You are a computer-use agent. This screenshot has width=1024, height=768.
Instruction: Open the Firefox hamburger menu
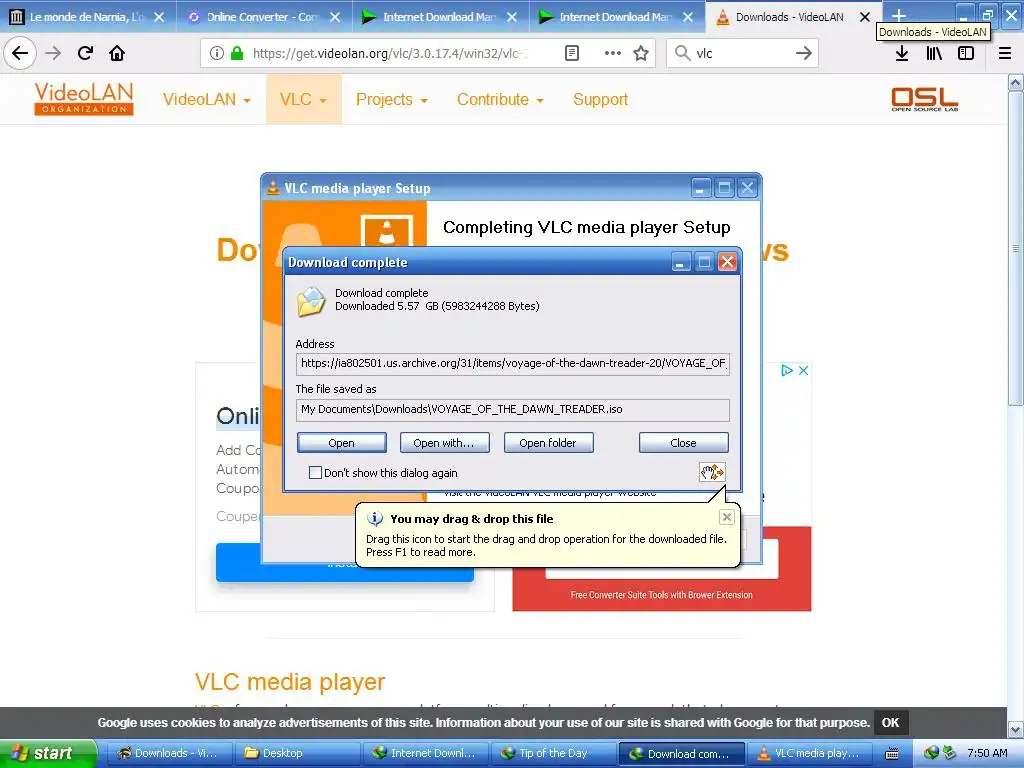click(x=1005, y=53)
